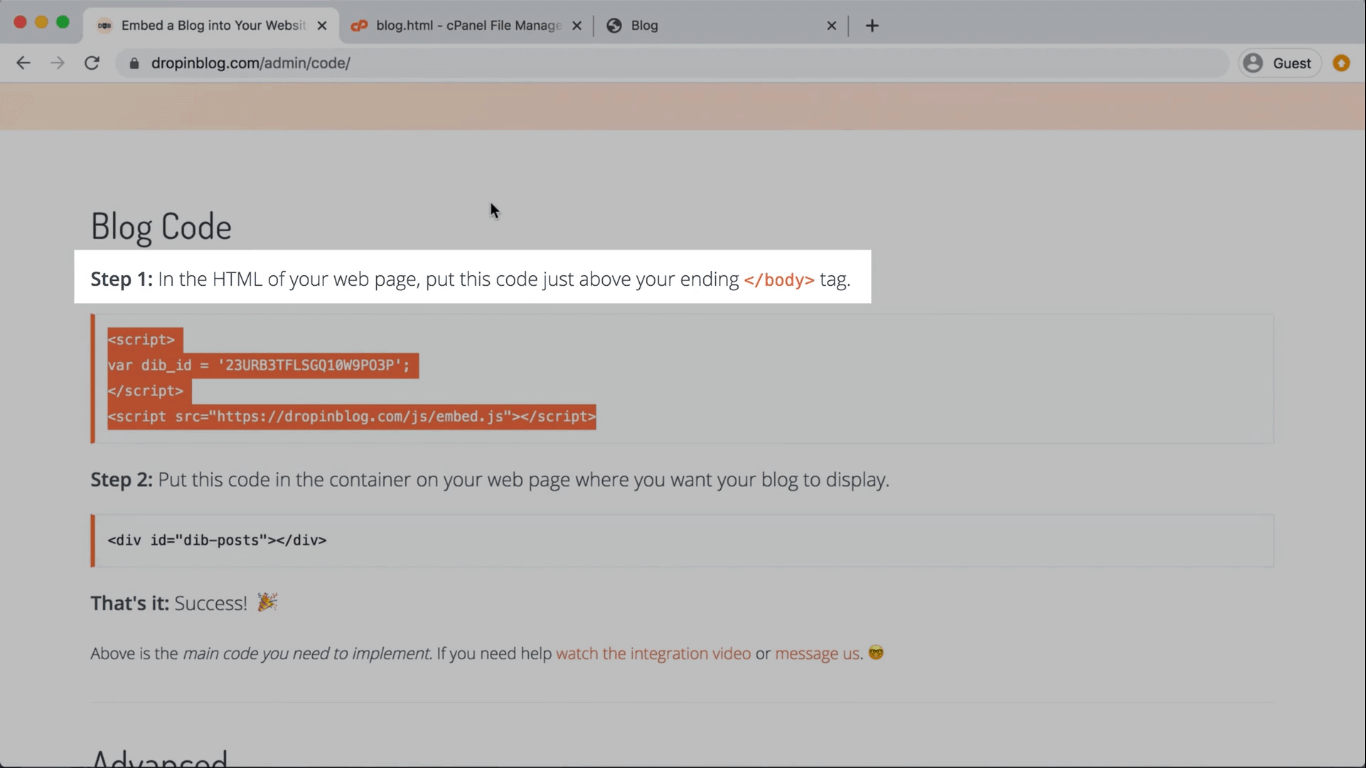Select the Step 1: bold label
The height and width of the screenshot is (768, 1366).
(x=121, y=280)
